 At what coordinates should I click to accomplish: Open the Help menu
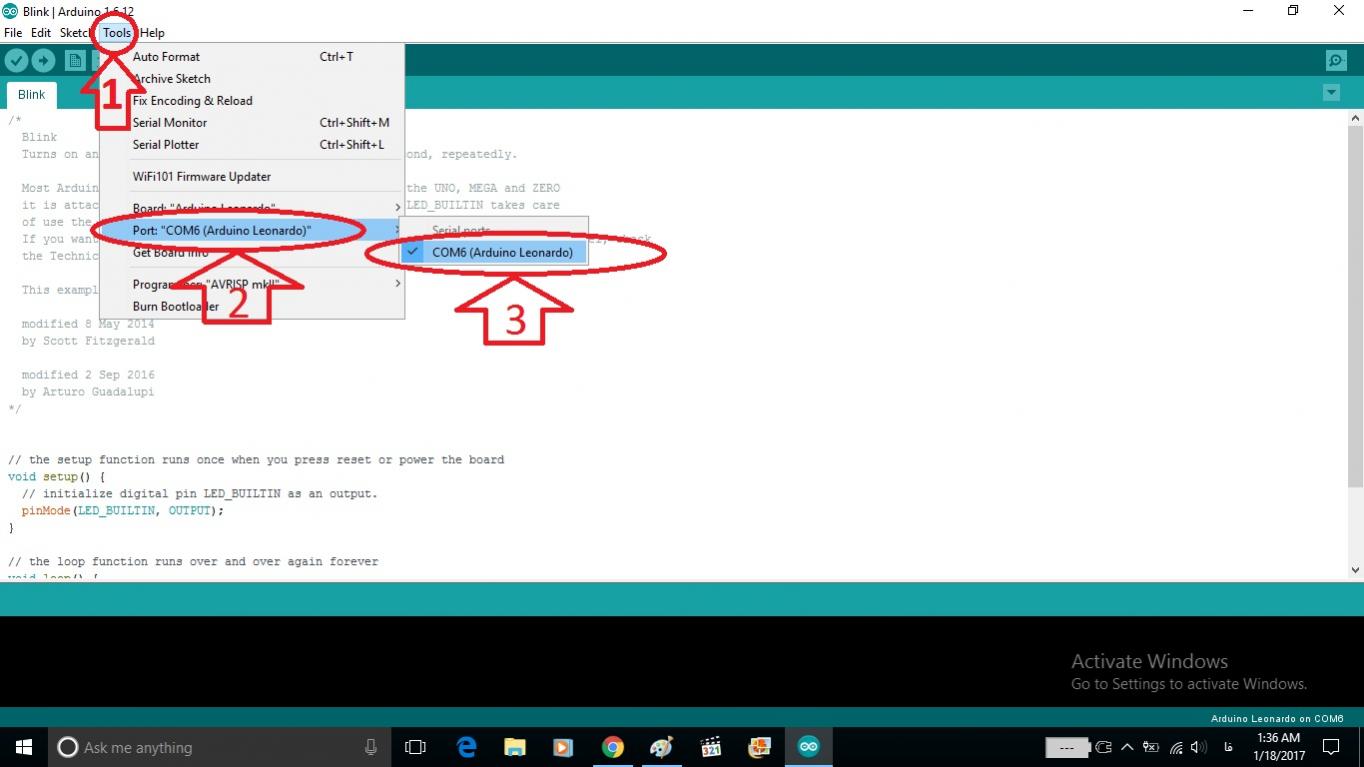152,33
